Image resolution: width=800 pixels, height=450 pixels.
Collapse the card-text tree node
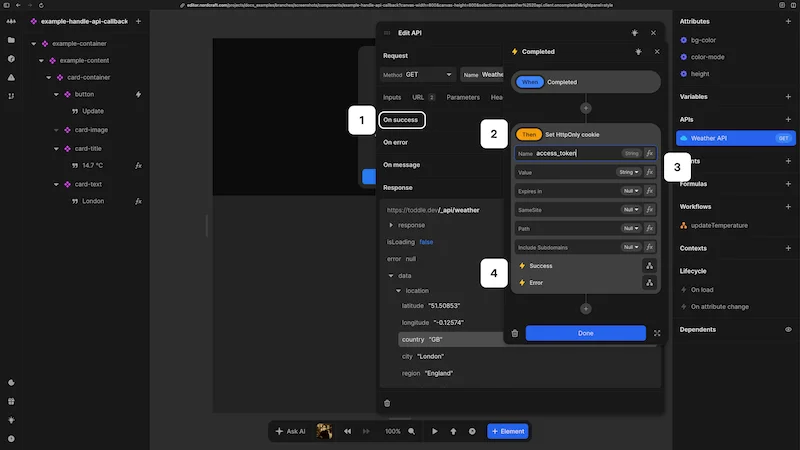pos(56,184)
